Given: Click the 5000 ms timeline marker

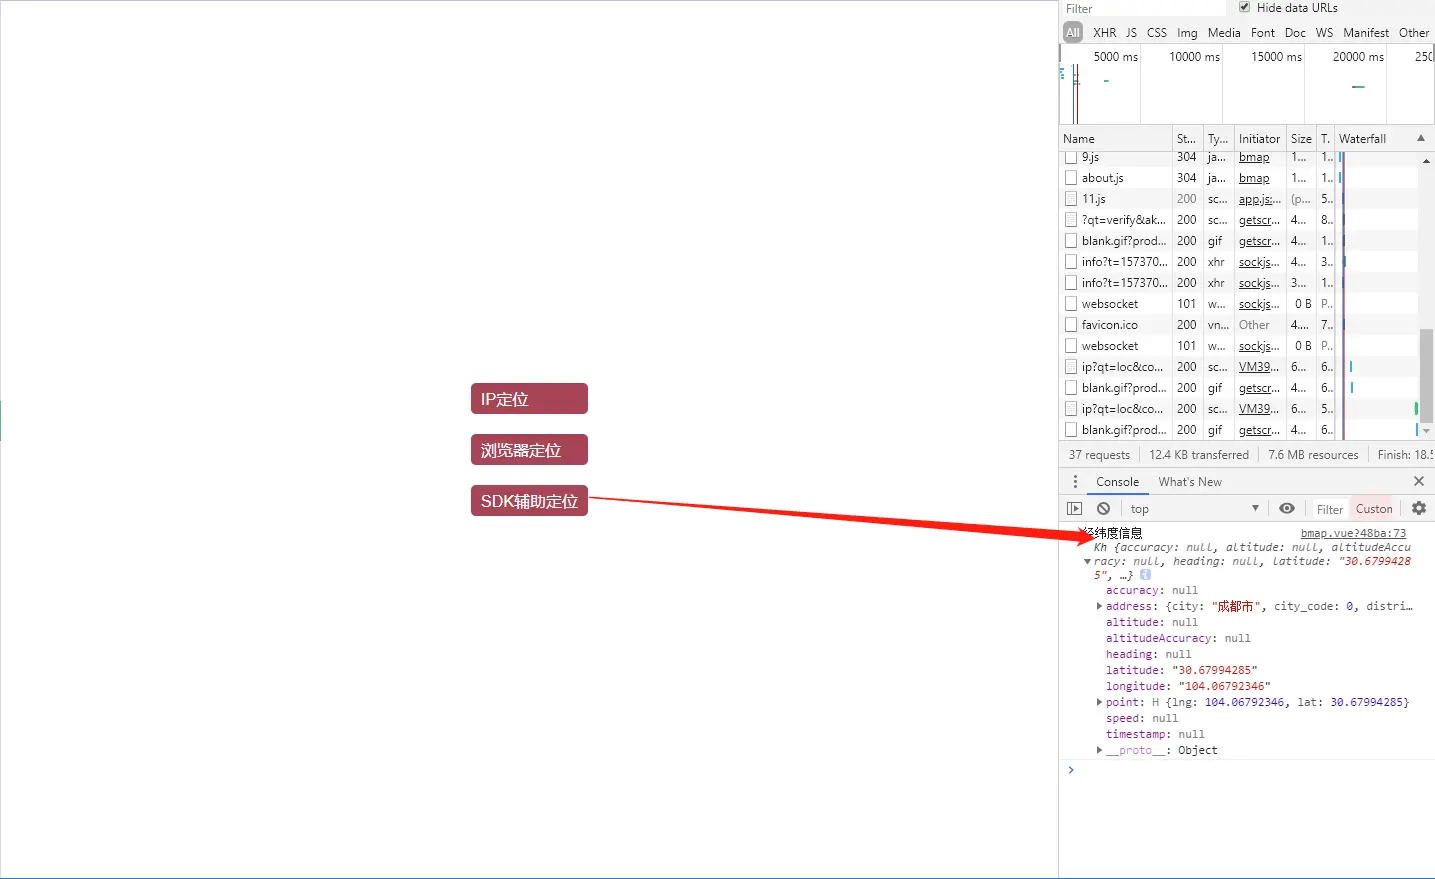Looking at the screenshot, I should (1115, 57).
